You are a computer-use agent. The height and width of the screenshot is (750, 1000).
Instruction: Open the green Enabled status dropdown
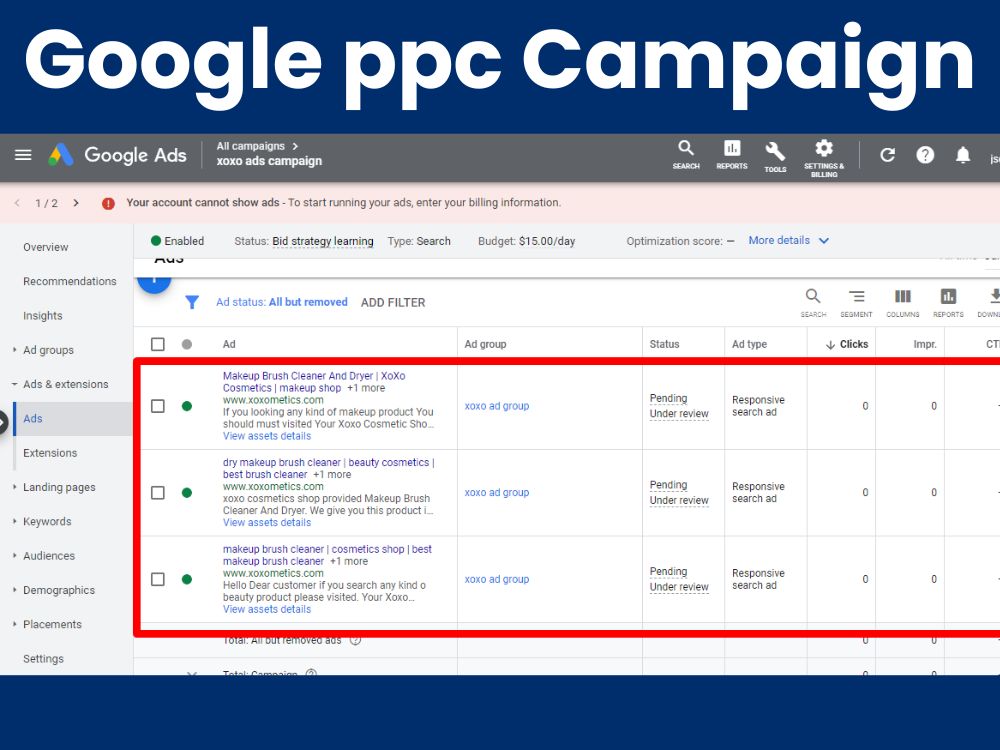[x=177, y=241]
